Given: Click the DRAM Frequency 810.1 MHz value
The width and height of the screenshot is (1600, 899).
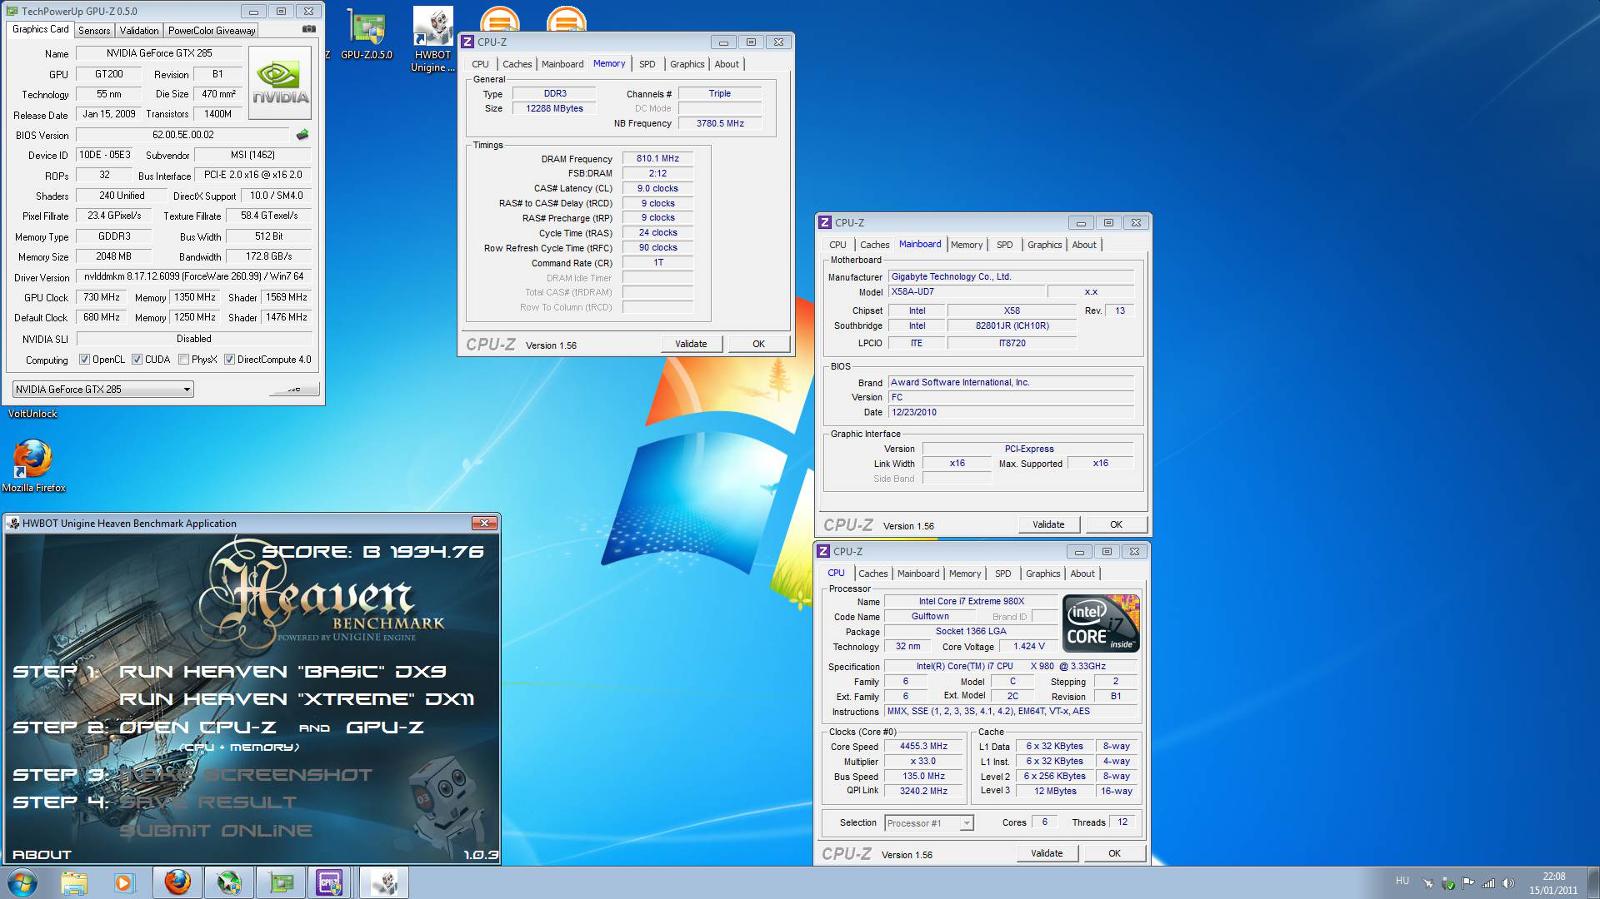Looking at the screenshot, I should (x=657, y=159).
